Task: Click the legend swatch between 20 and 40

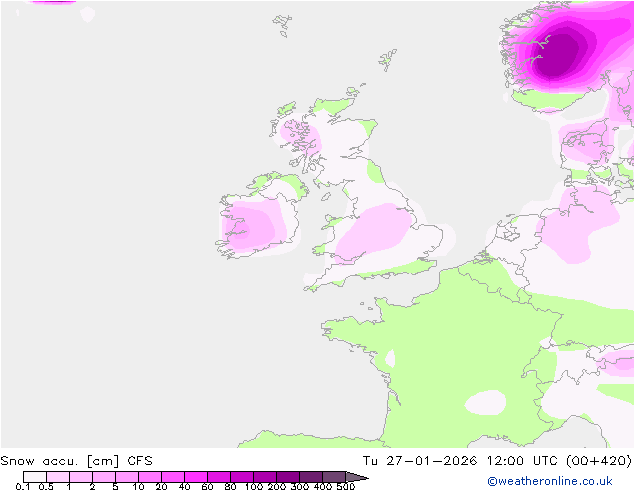Action: [x=173, y=477]
